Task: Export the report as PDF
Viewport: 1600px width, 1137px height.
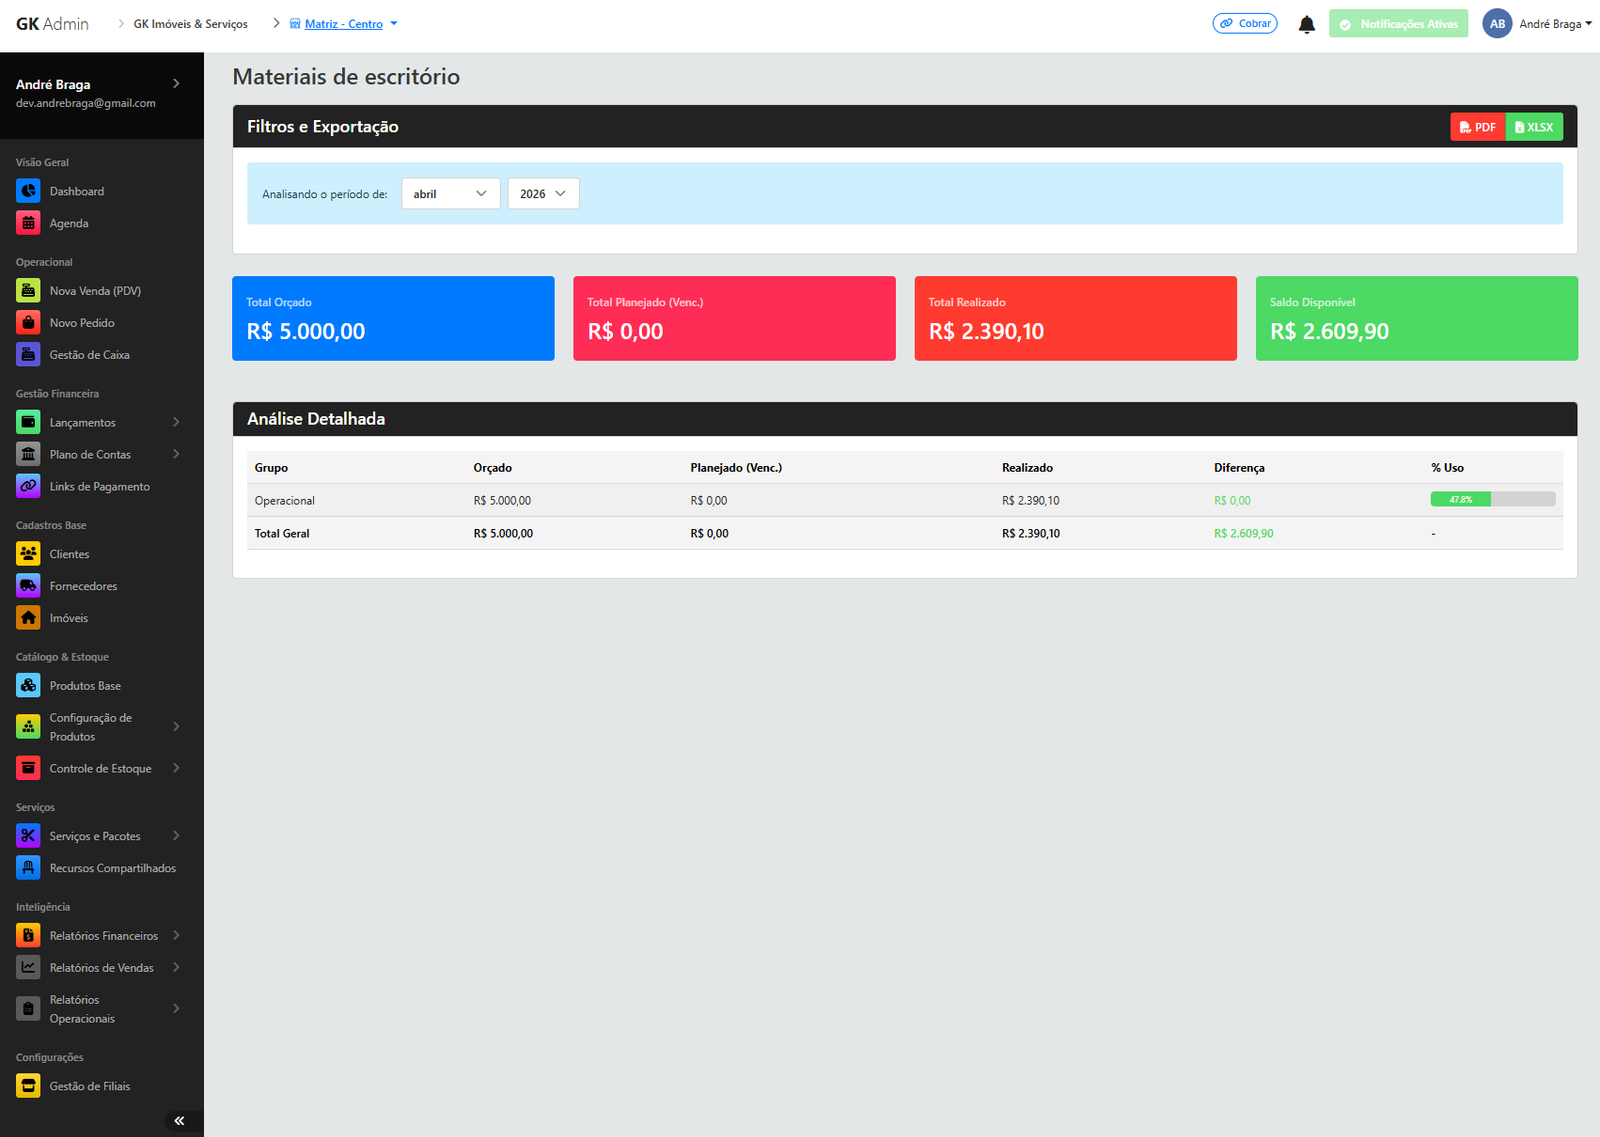Action: tap(1477, 127)
